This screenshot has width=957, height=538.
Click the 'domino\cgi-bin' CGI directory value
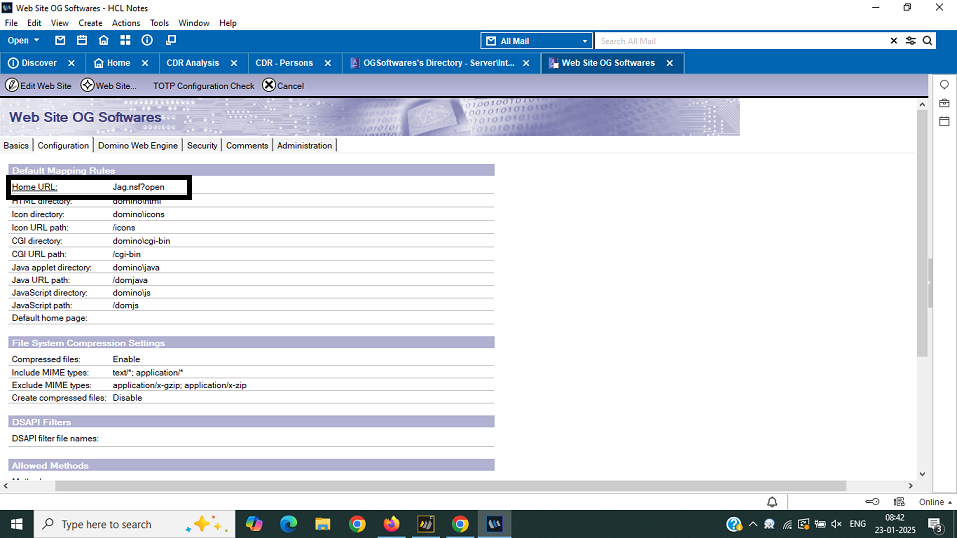(x=141, y=241)
